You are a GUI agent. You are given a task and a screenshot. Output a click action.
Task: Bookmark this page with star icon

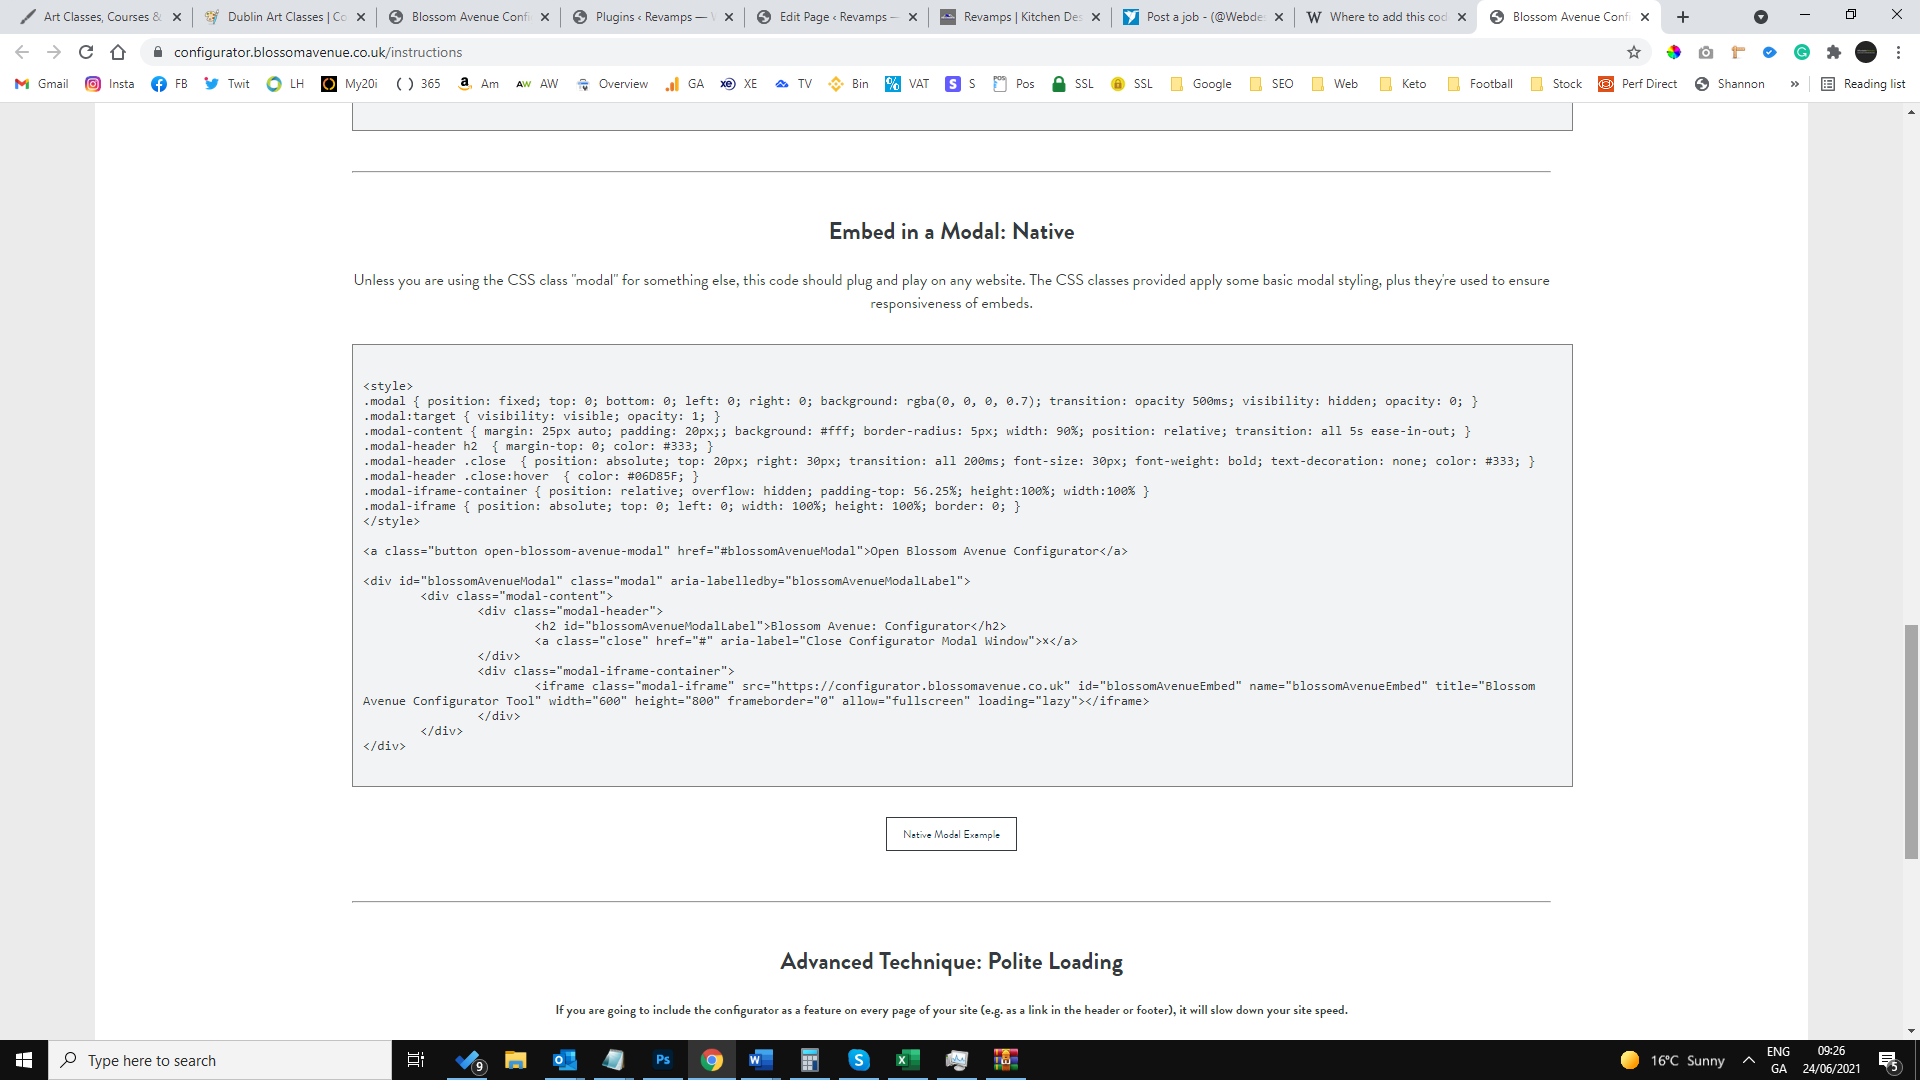tap(1634, 52)
